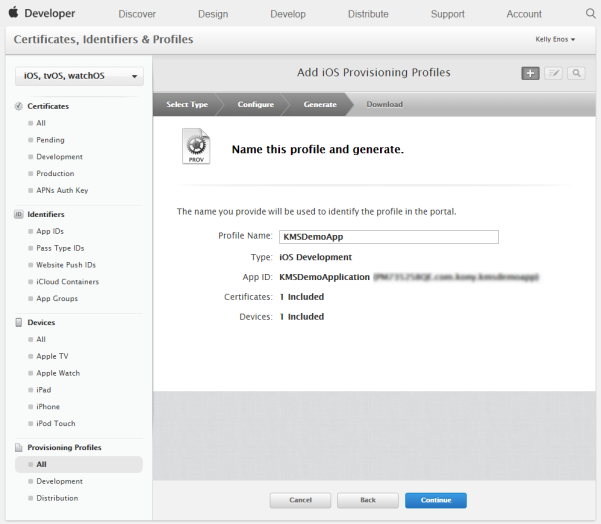The height and width of the screenshot is (524, 601).
Task: Open the search magnifier in top navigation
Action: pyautogui.click(x=590, y=13)
